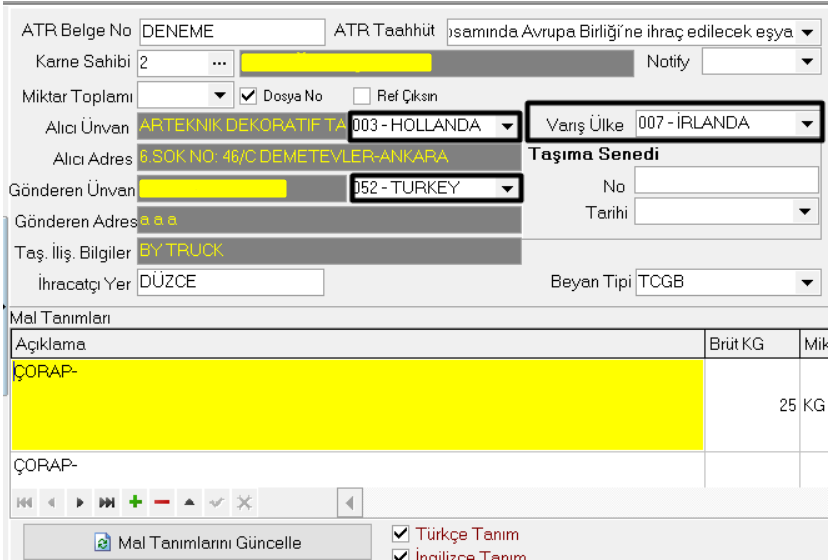Image resolution: width=834 pixels, height=560 pixels.
Task: Open Karne Sahibi lookup ellipsis button
Action: (219, 63)
